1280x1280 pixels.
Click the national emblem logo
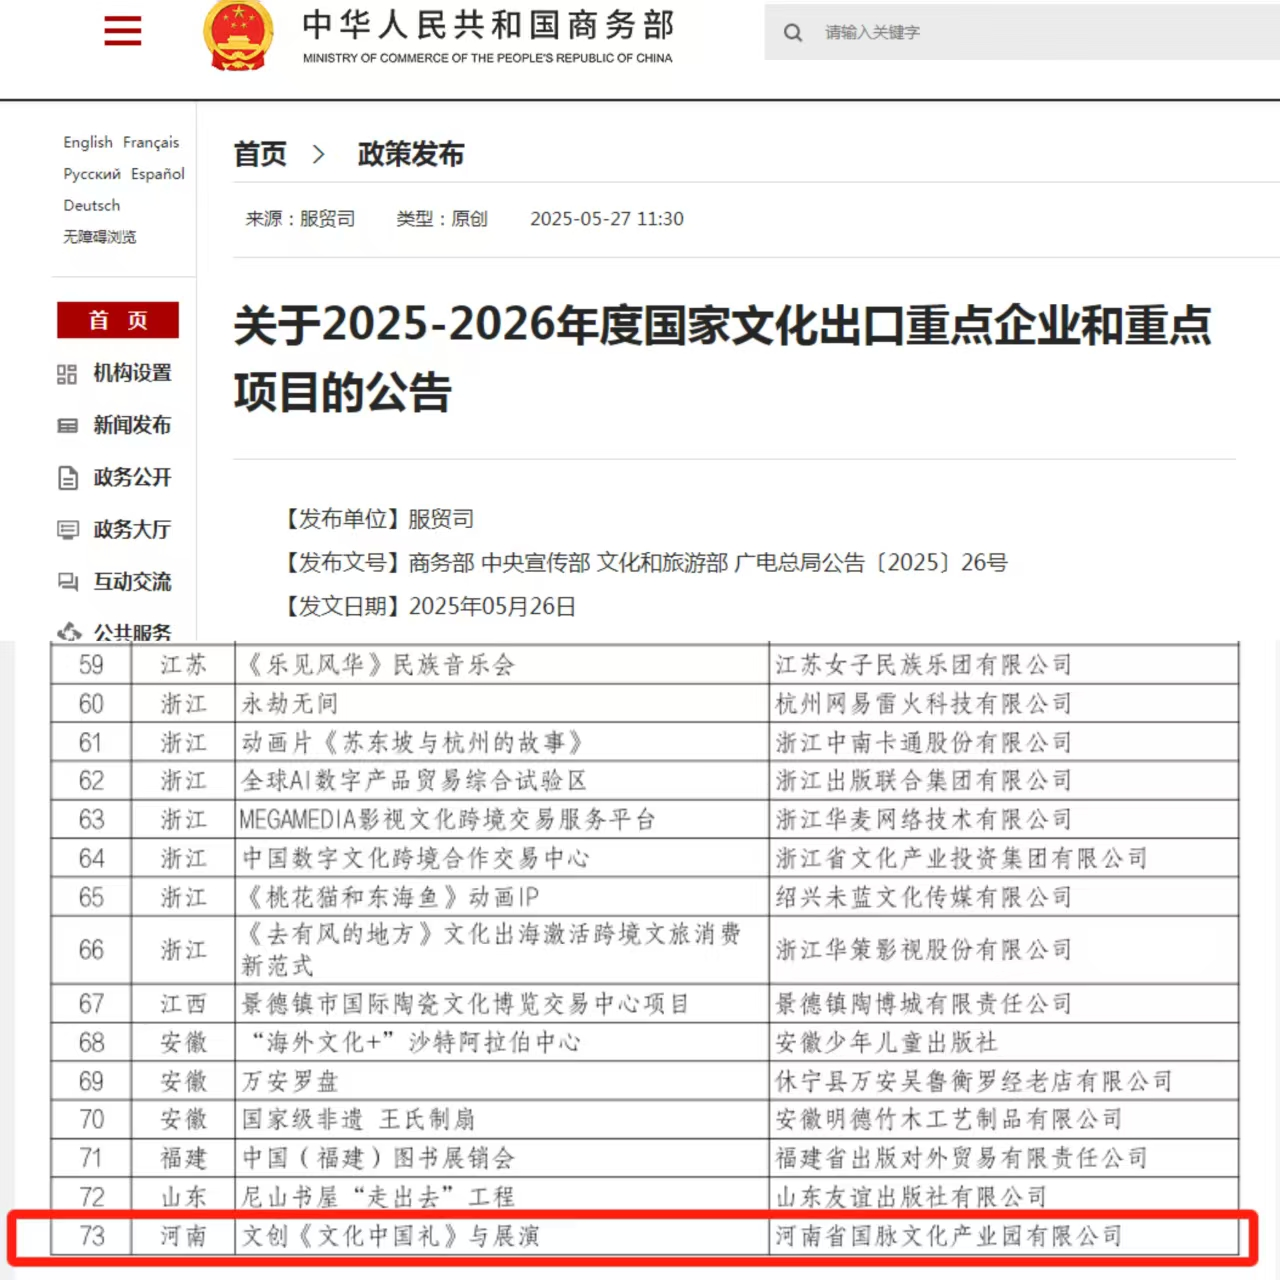point(238,35)
